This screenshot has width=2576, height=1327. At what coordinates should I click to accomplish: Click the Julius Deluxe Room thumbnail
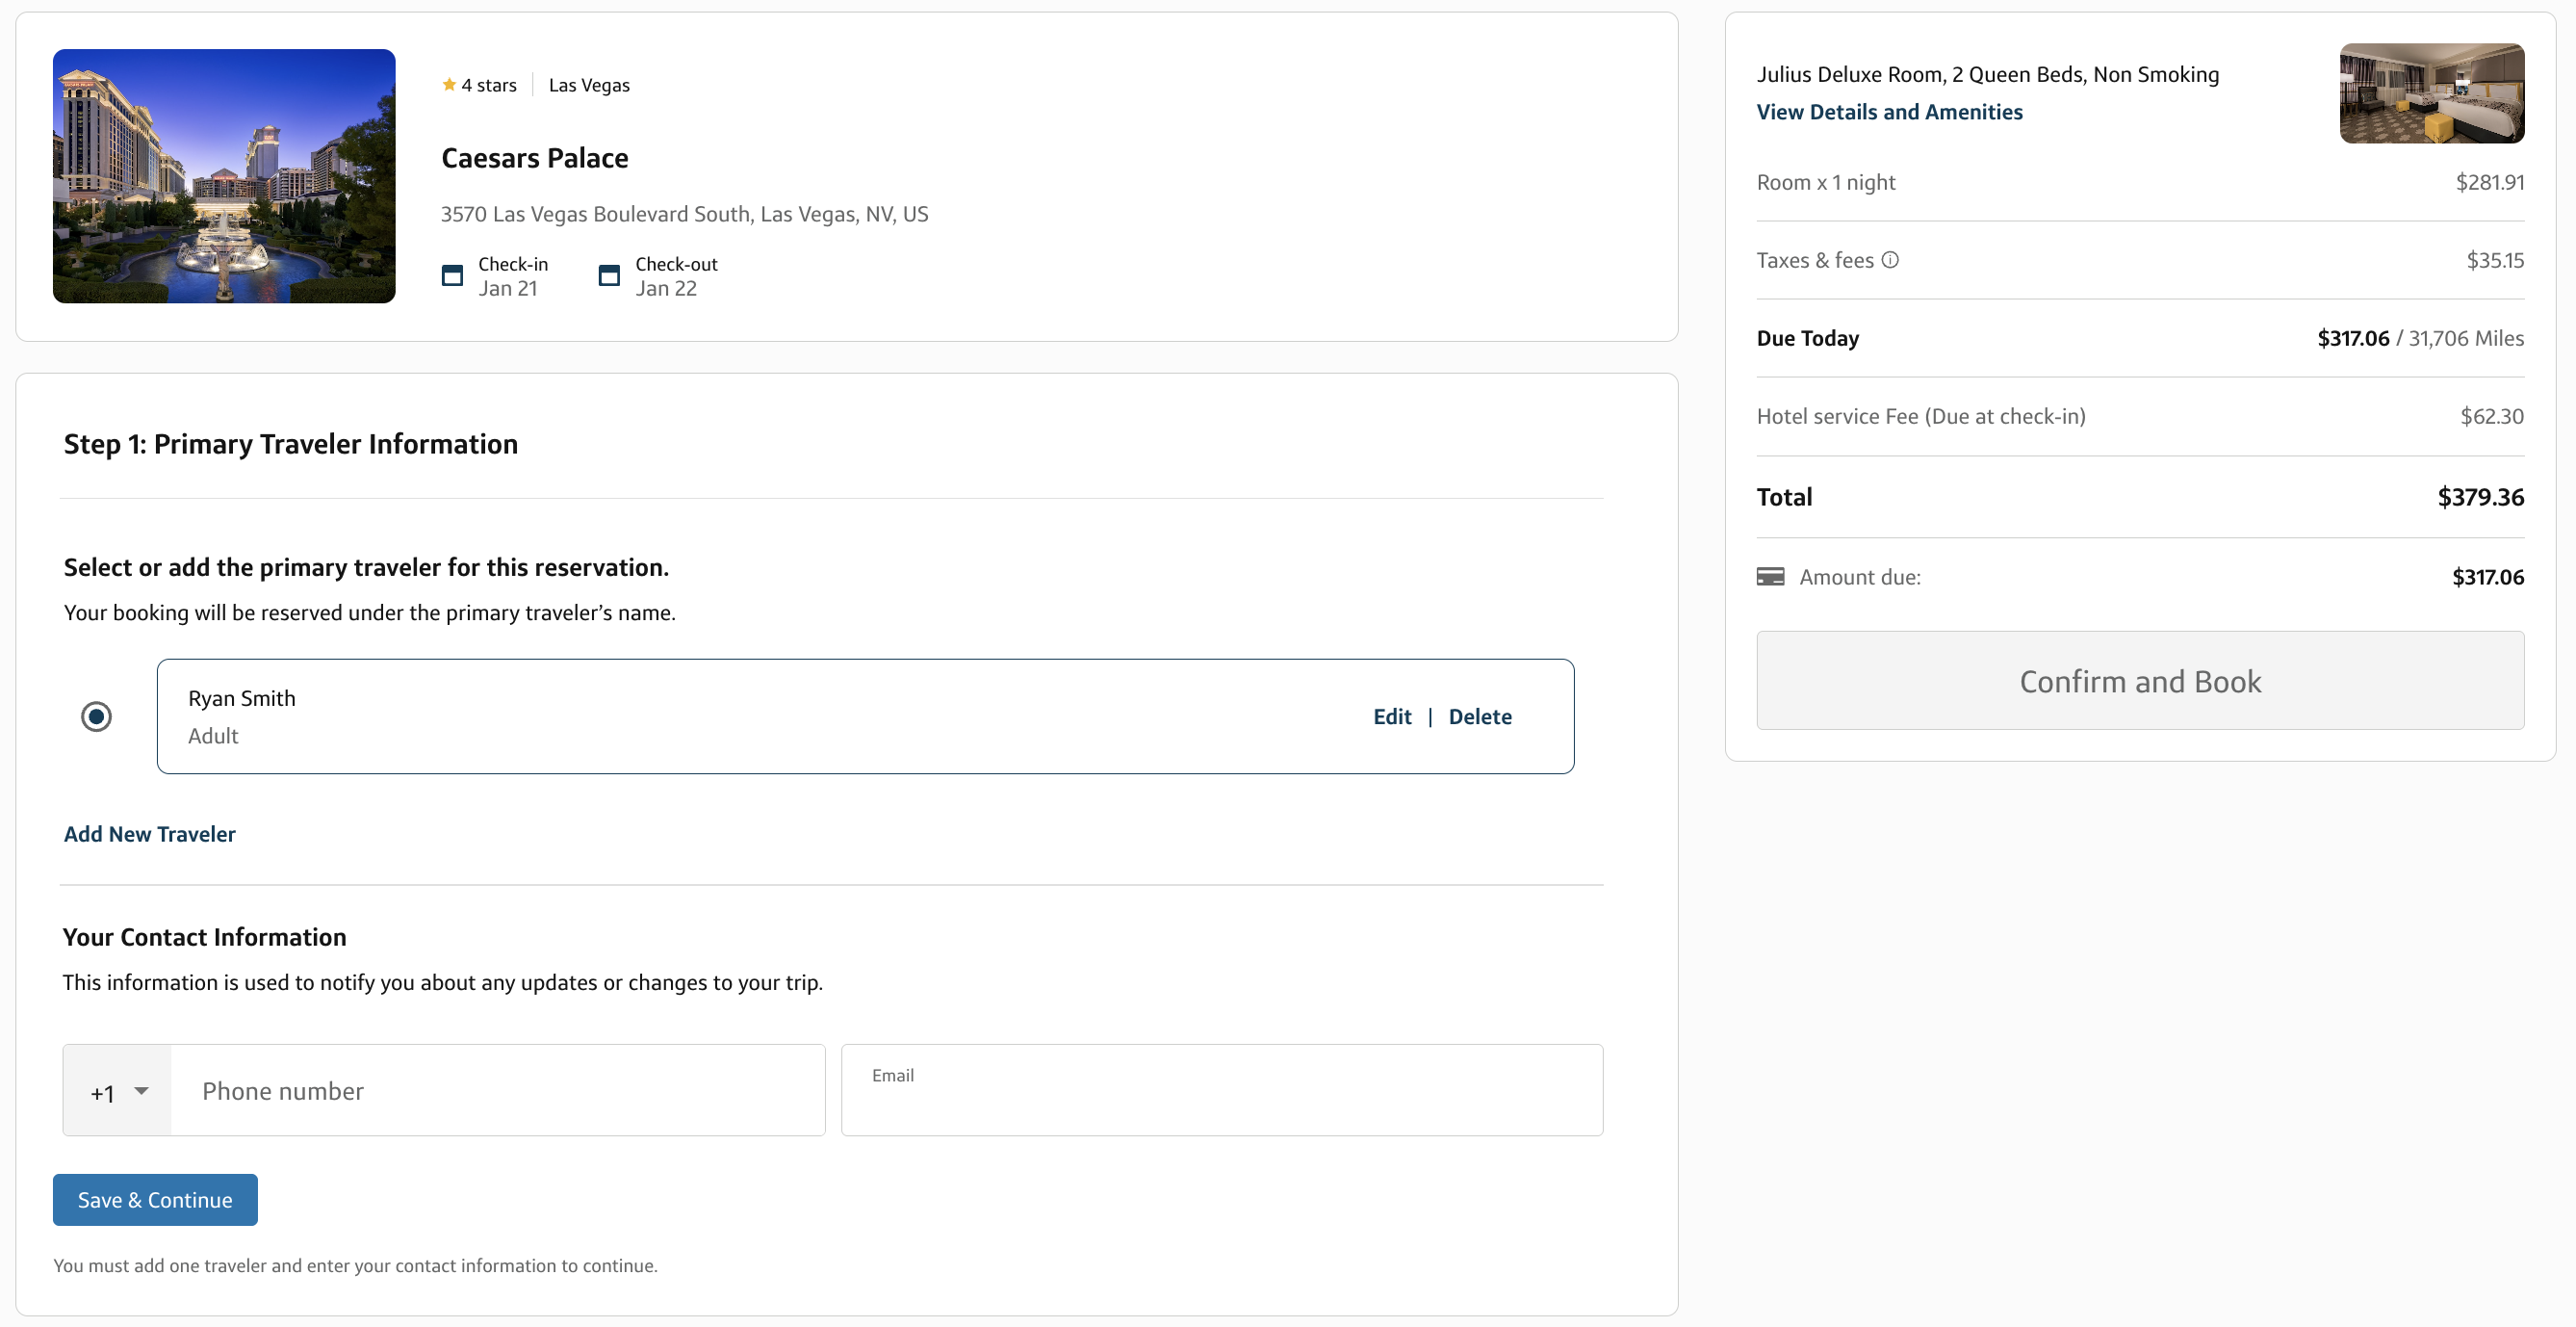point(2432,93)
